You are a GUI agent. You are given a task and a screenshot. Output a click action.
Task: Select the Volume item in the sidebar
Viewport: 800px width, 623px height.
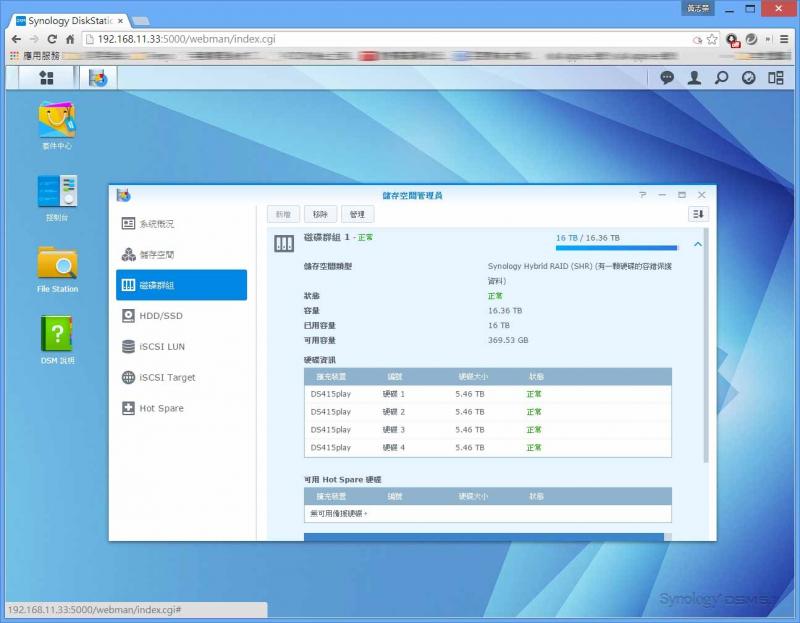pos(181,254)
